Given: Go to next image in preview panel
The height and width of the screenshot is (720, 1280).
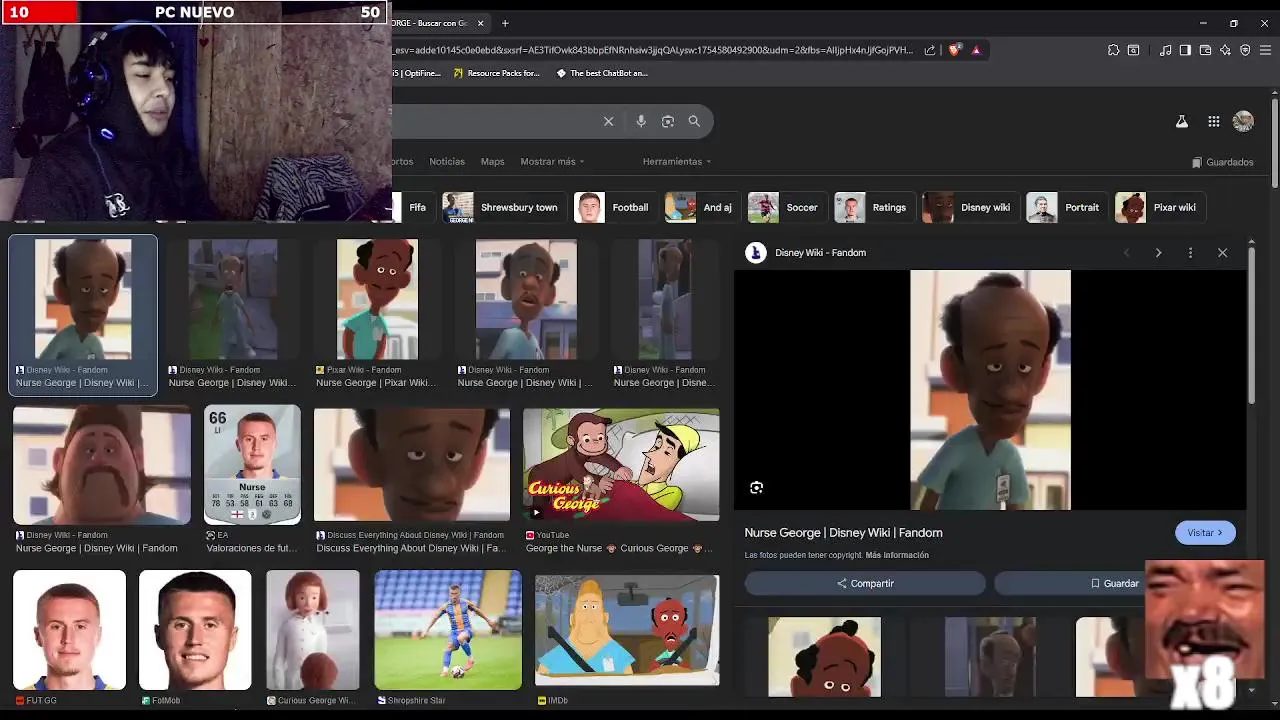Looking at the screenshot, I should pos(1158,253).
